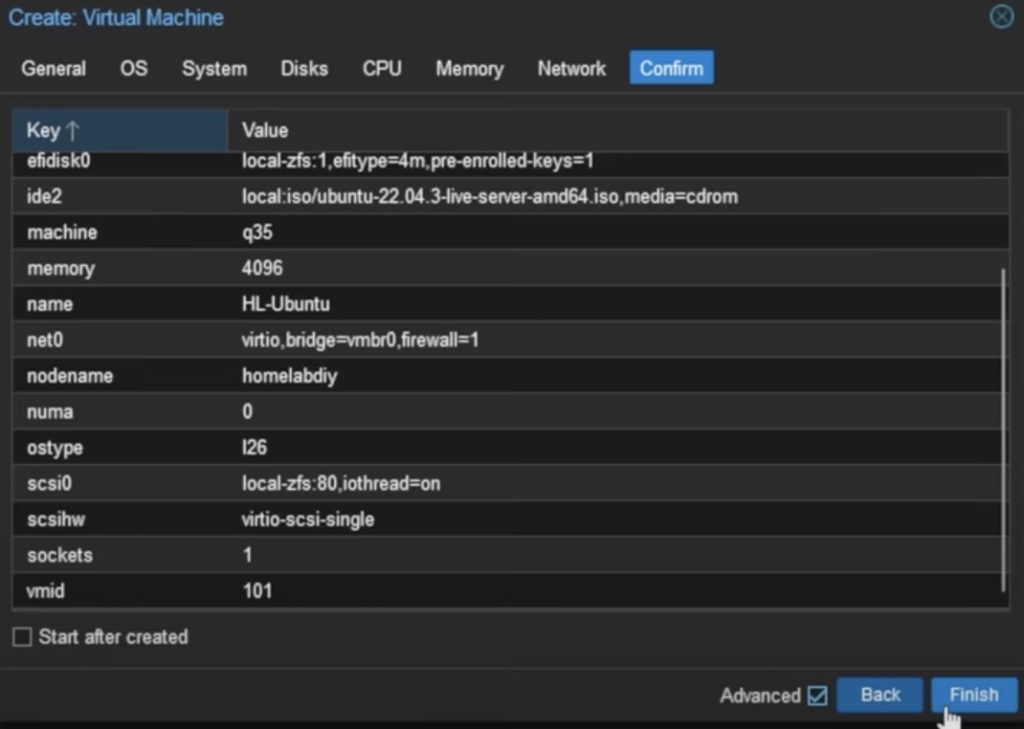Enable Start after created checkbox
The image size is (1024, 729).
[x=22, y=637]
